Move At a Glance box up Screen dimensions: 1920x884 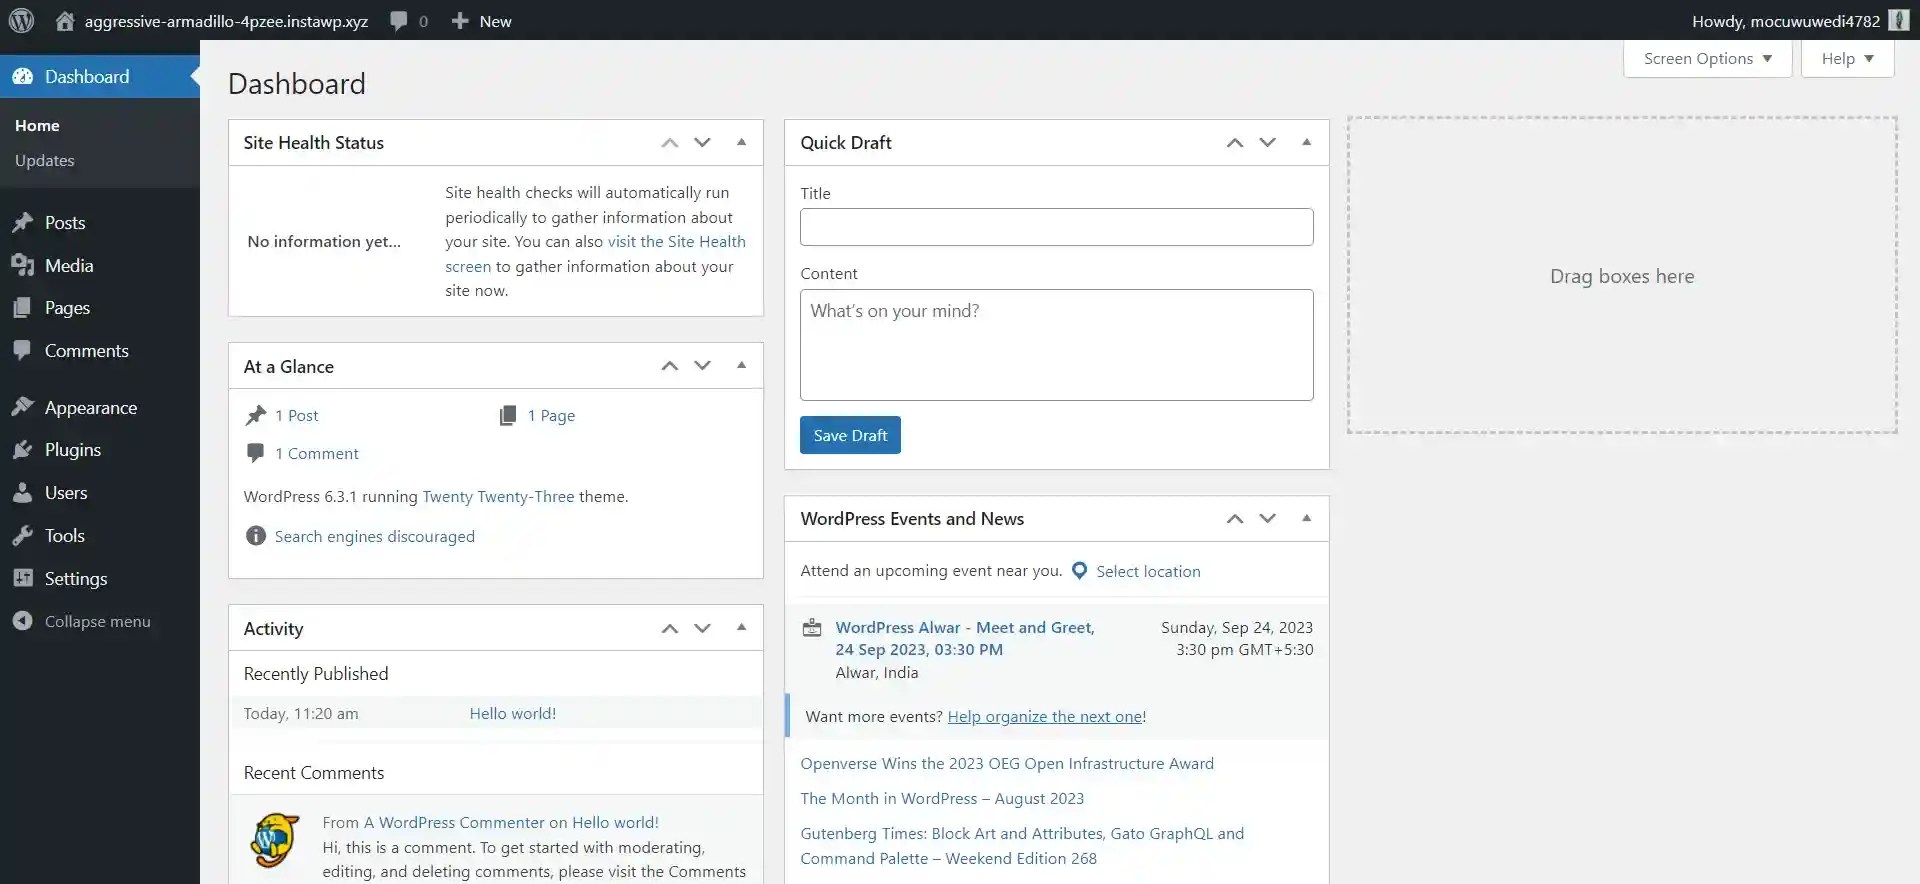[670, 366]
